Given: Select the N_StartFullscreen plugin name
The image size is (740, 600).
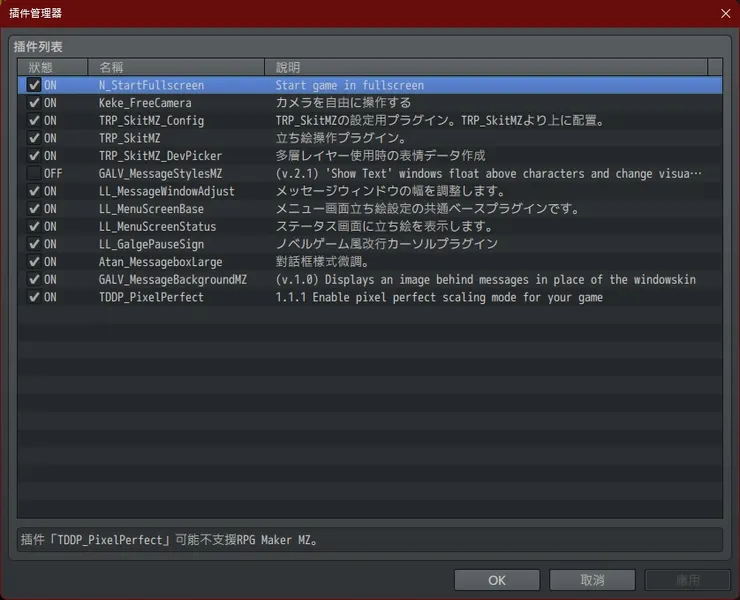Looking at the screenshot, I should click(x=151, y=85).
